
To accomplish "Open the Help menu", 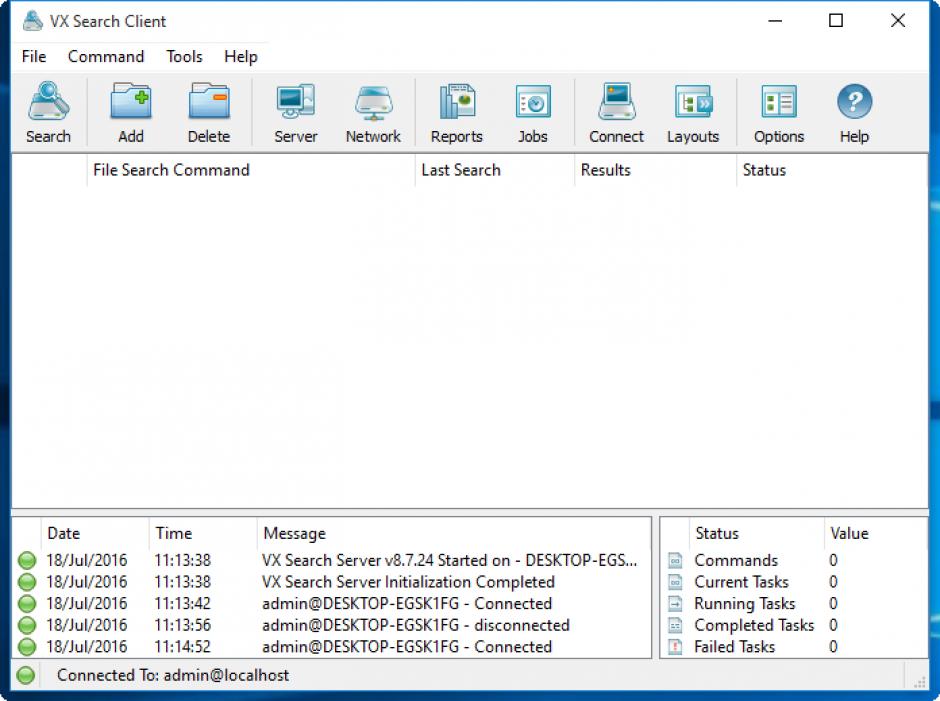I will coord(240,56).
